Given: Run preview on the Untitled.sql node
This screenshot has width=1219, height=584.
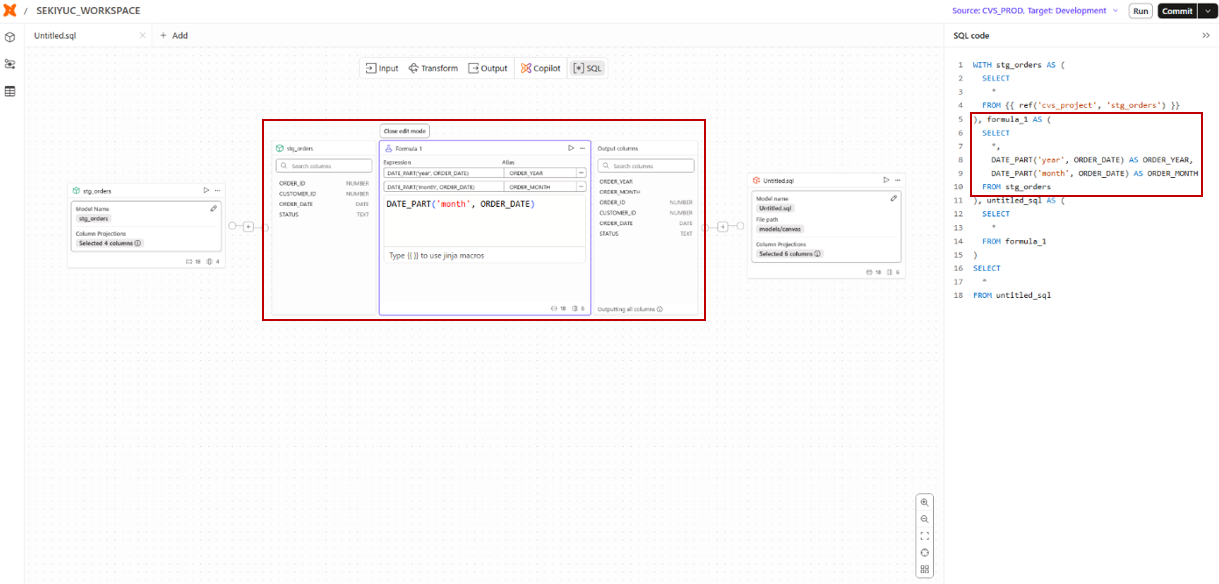Looking at the screenshot, I should click(886, 180).
